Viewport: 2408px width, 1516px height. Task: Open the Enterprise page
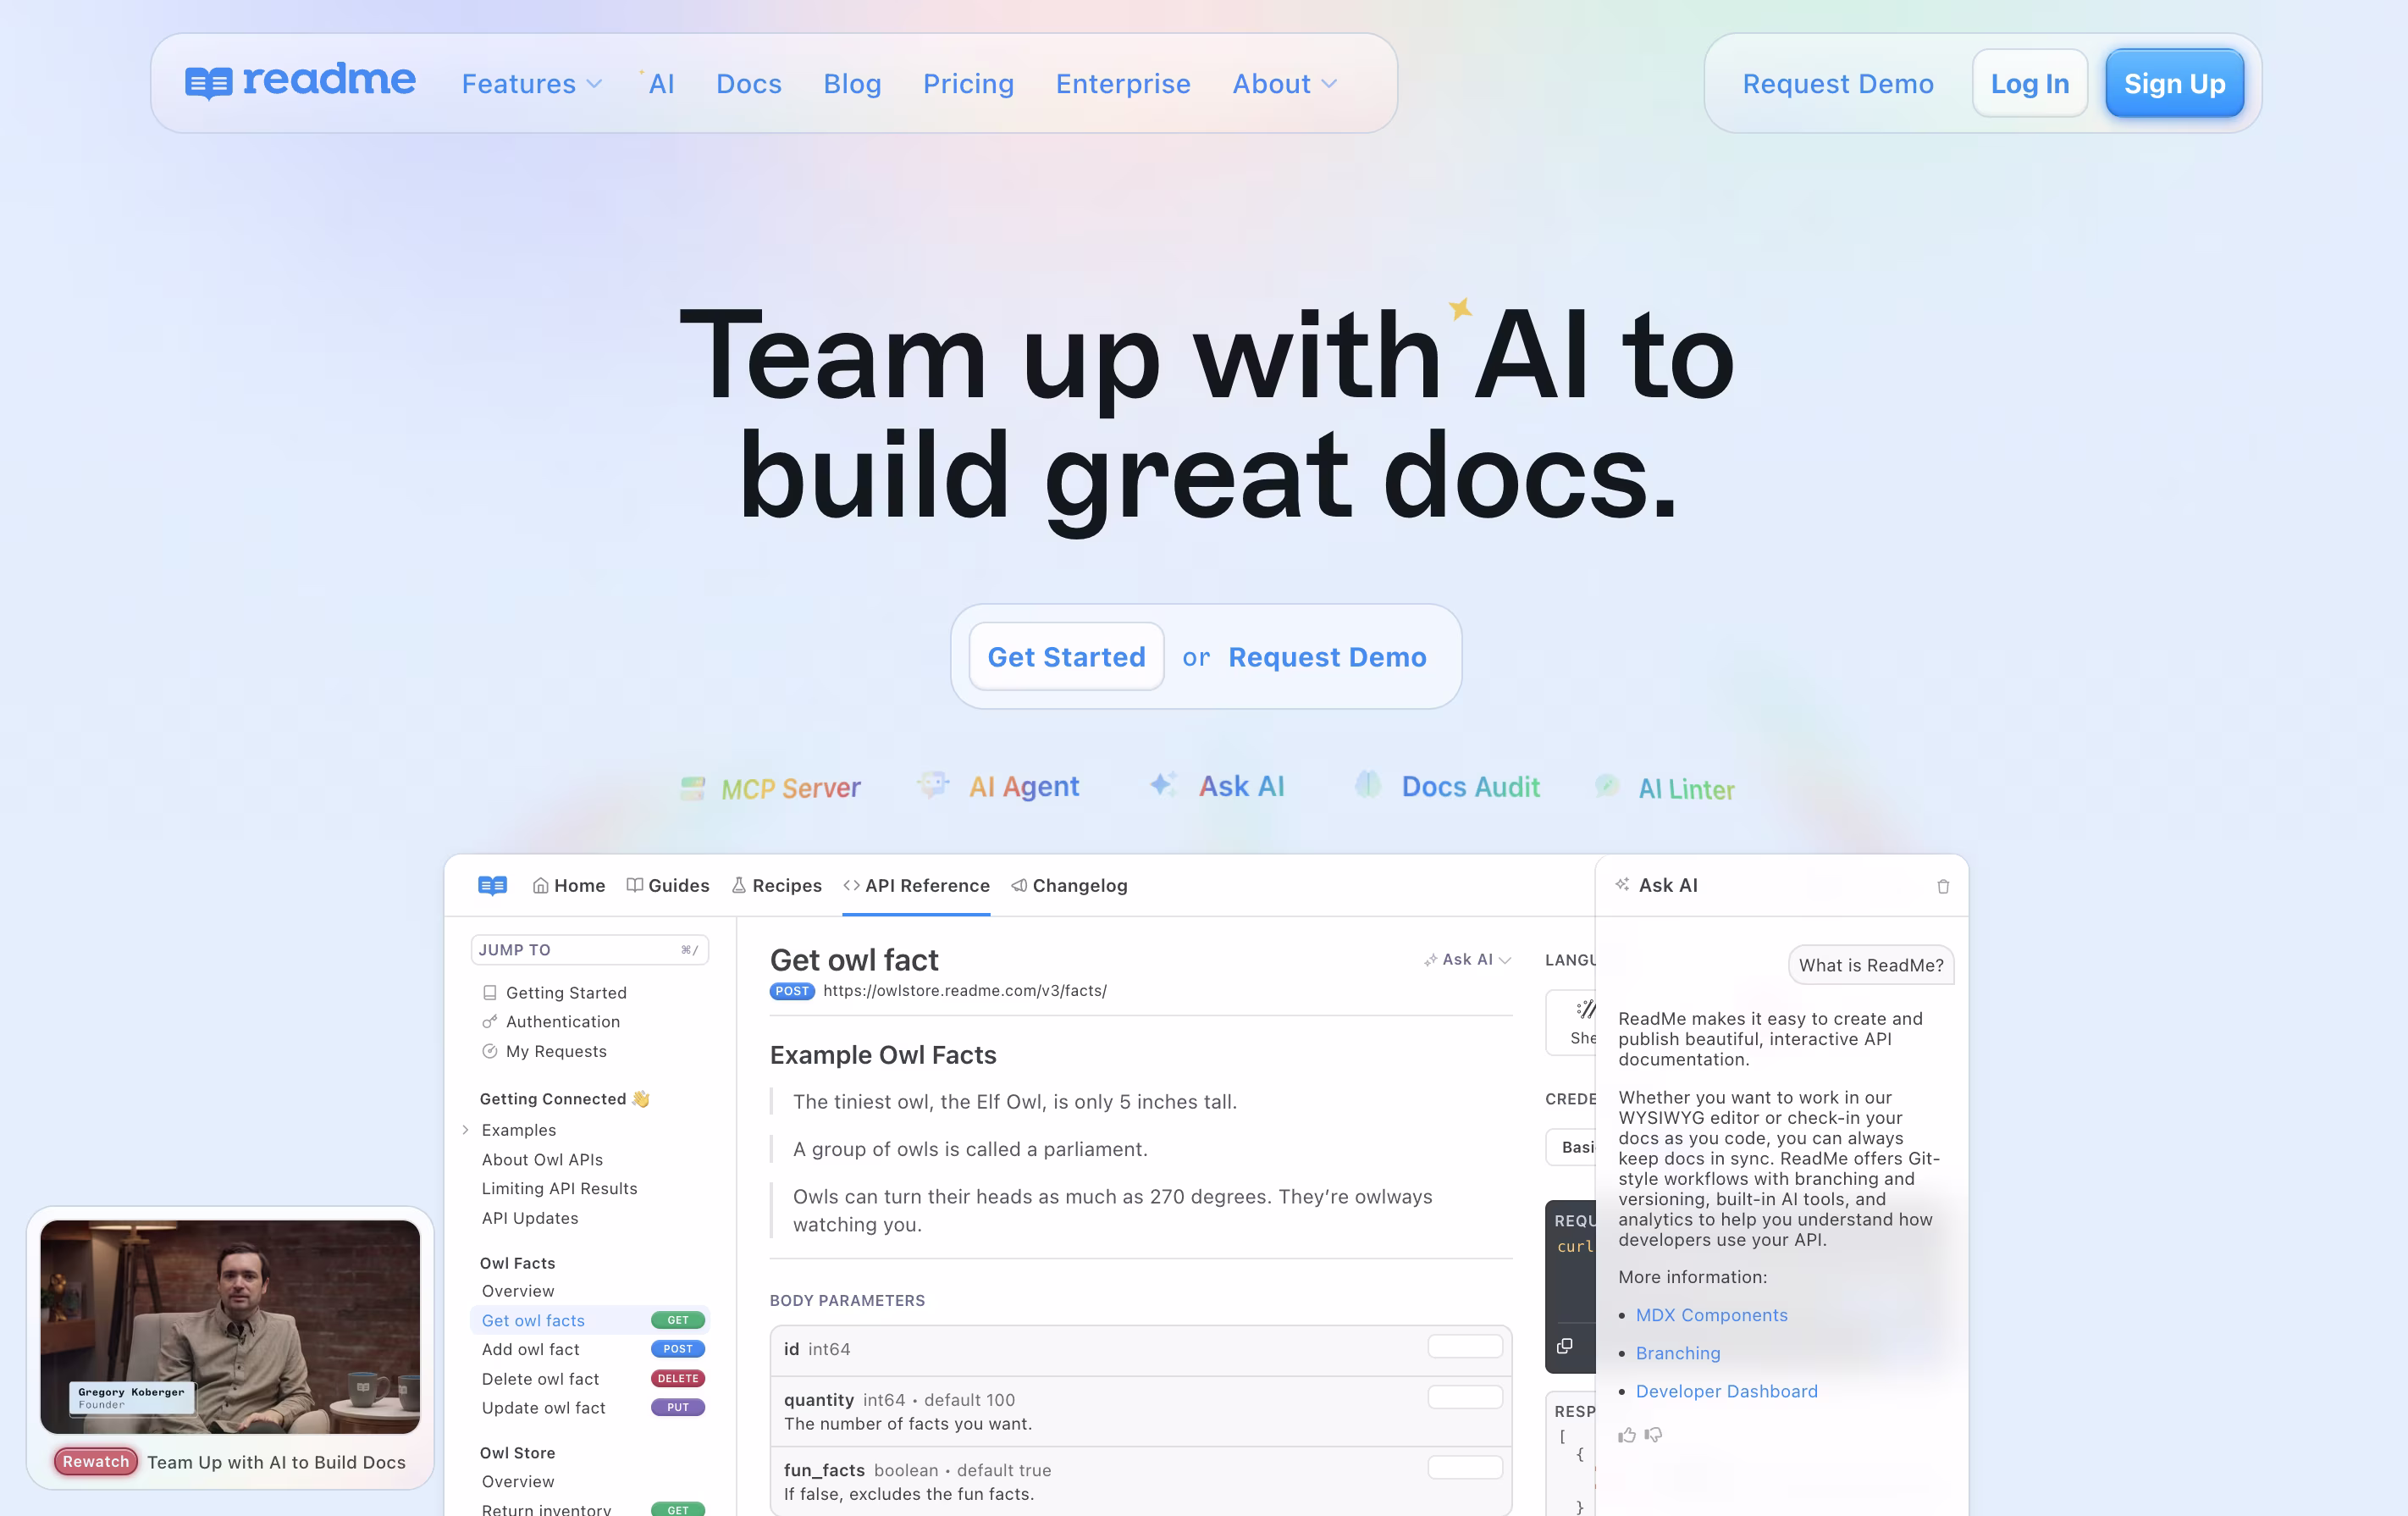[x=1123, y=83]
